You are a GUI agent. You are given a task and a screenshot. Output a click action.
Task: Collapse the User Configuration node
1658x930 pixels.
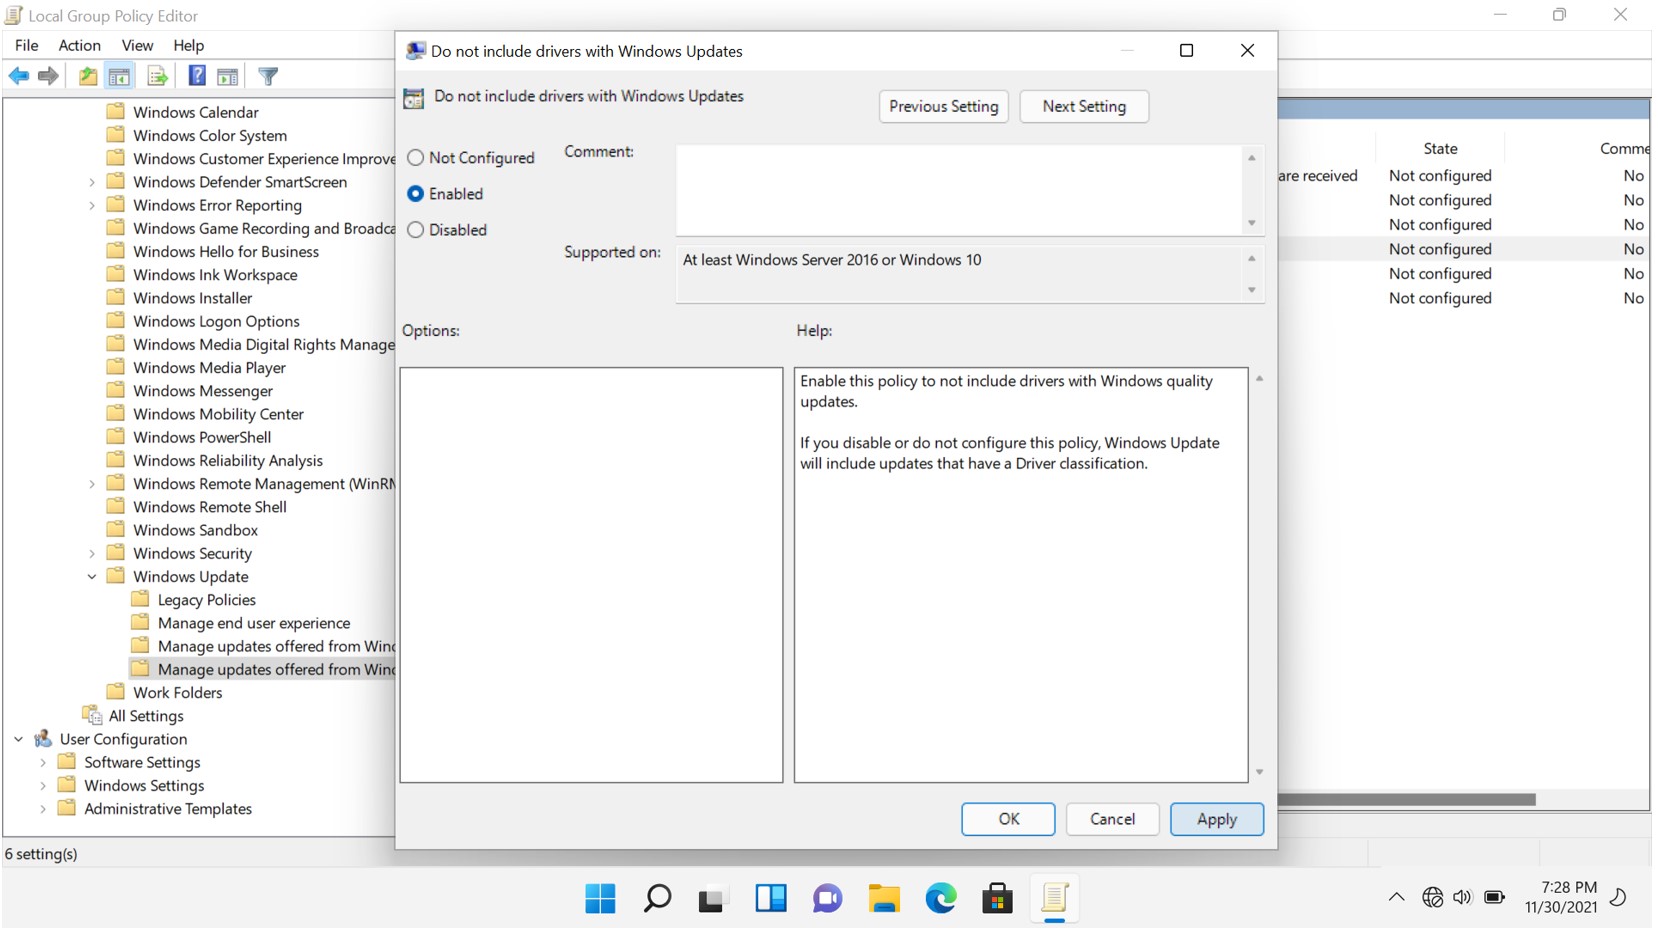(19, 739)
